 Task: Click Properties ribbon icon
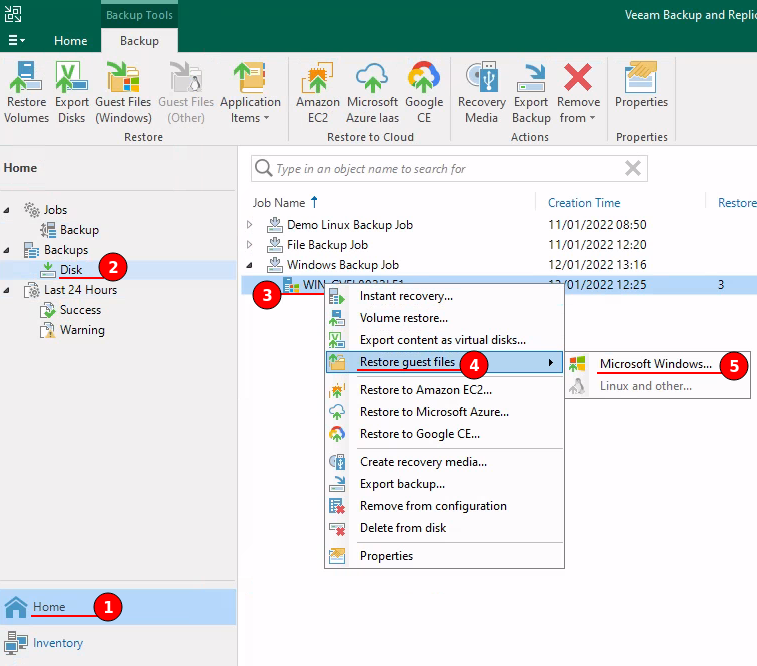point(641,84)
